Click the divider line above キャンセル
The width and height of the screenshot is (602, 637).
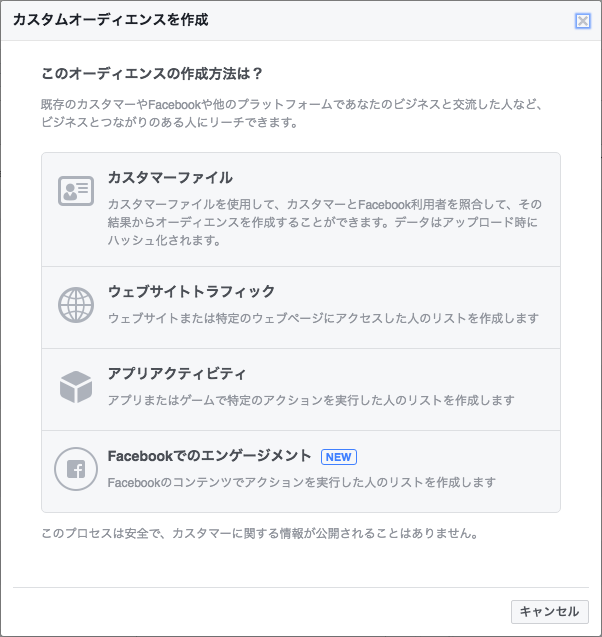click(x=301, y=587)
